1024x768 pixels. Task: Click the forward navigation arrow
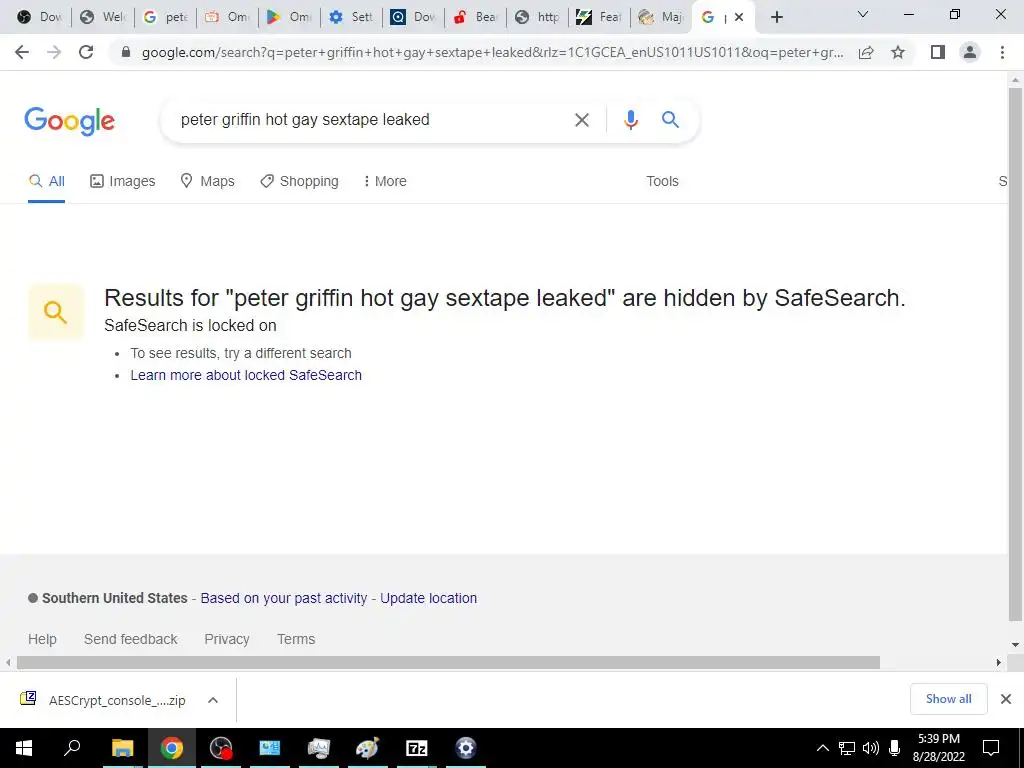[x=54, y=52]
